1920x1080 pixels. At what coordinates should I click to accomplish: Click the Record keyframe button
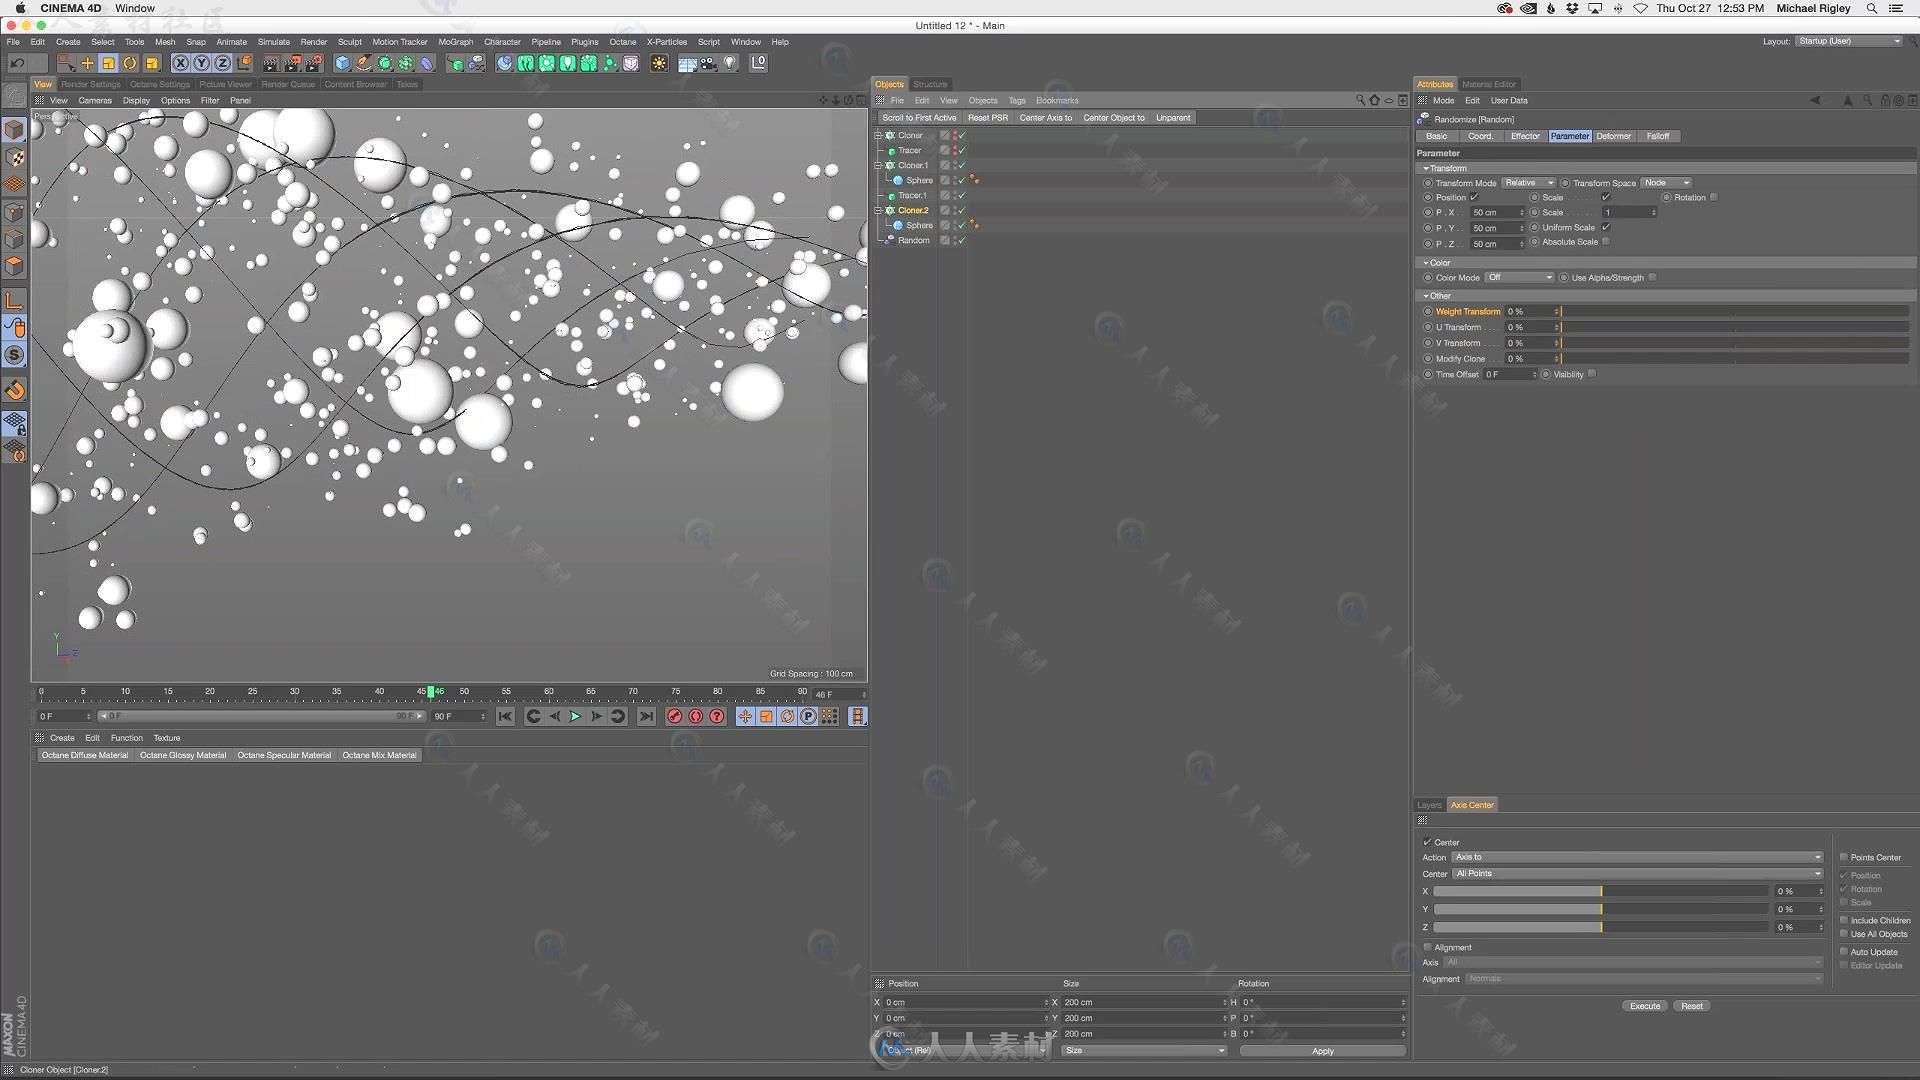(x=674, y=716)
